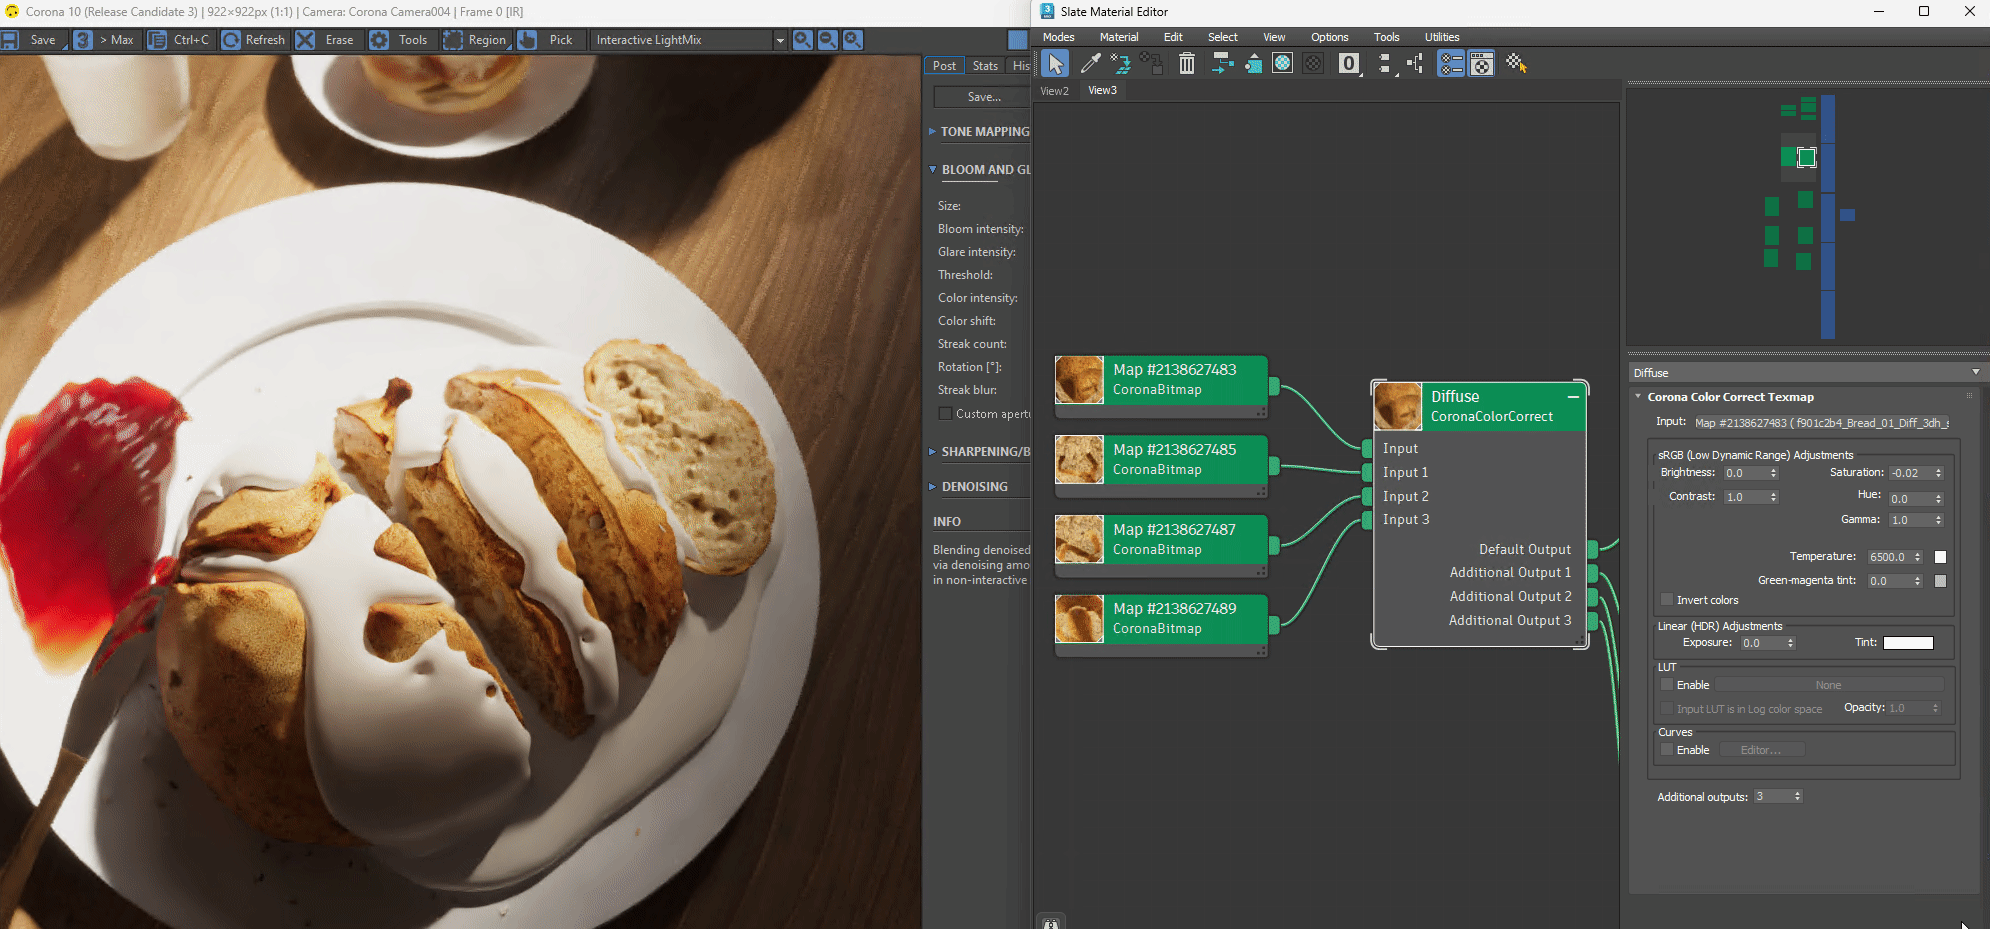The width and height of the screenshot is (1990, 929).
Task: Click the Curves Editor... button
Action: tap(1760, 750)
